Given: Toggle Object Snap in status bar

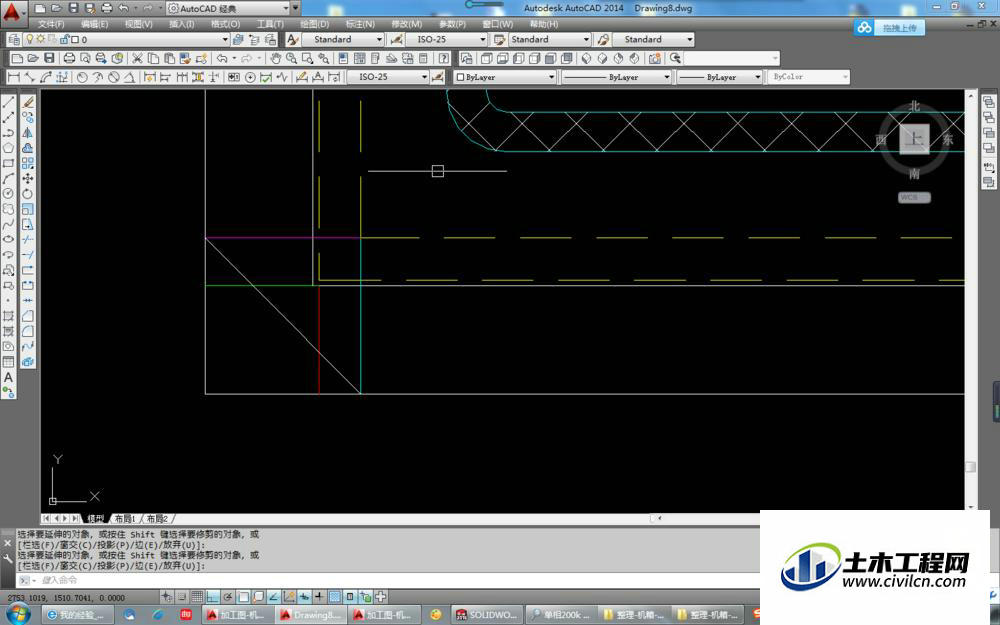Looking at the screenshot, I should [243, 597].
